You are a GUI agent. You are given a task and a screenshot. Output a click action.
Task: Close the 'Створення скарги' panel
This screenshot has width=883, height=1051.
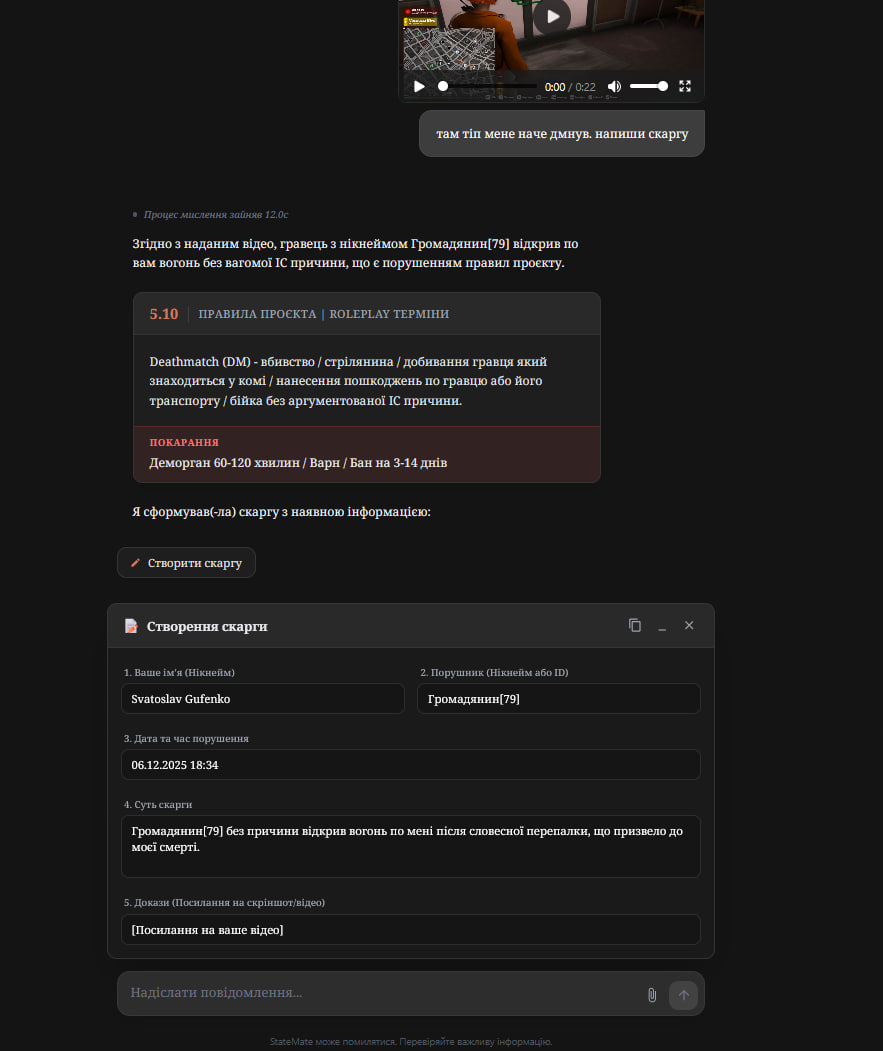(x=689, y=625)
